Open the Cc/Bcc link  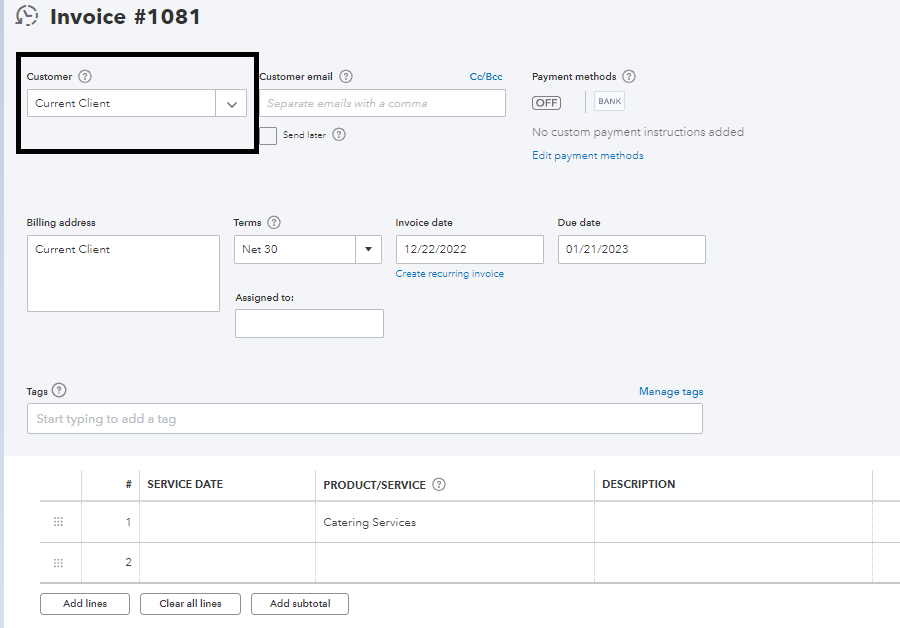(486, 76)
